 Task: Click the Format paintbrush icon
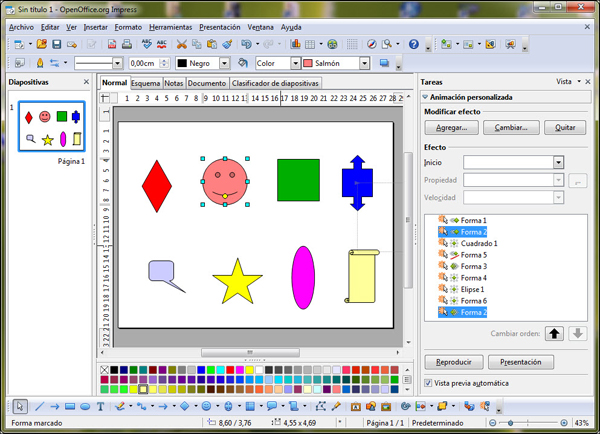[227, 44]
